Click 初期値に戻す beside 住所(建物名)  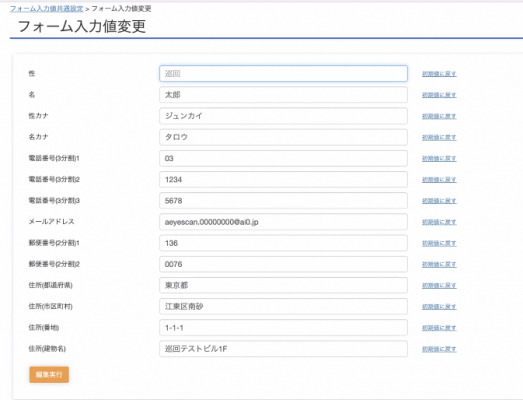[x=439, y=349]
